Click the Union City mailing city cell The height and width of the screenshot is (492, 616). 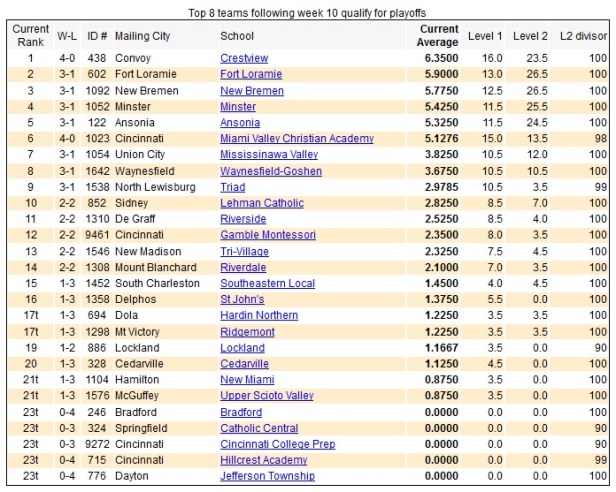(x=140, y=154)
